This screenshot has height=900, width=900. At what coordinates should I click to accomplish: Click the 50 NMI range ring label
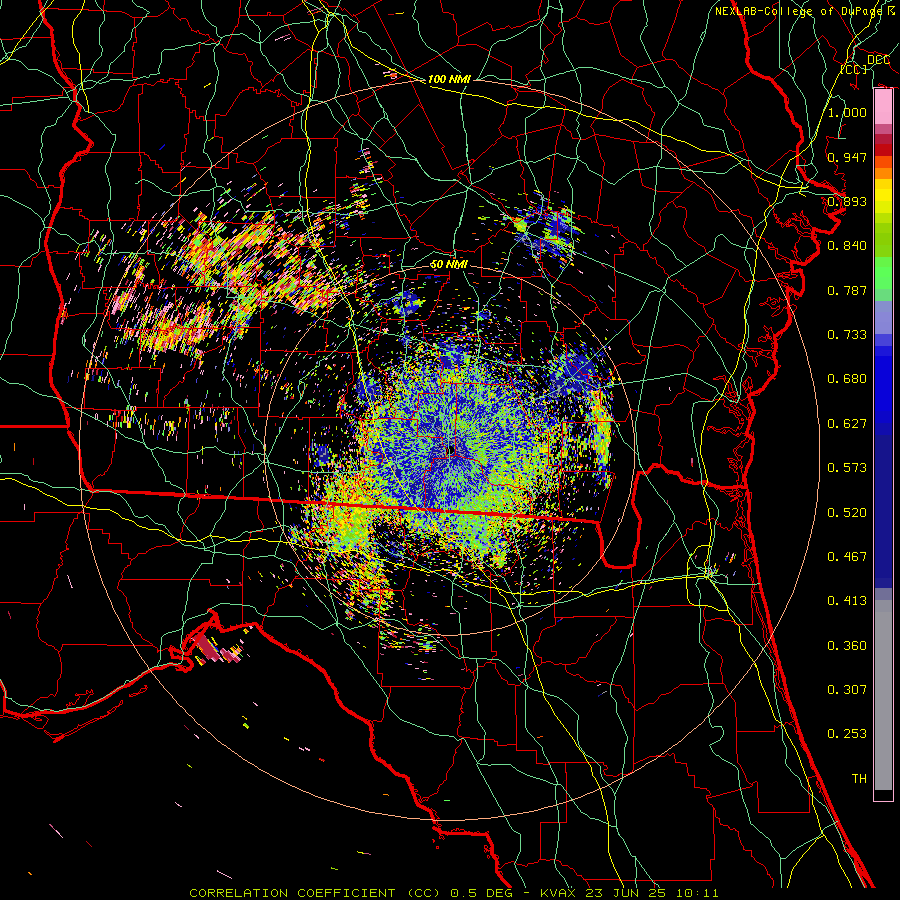click(x=449, y=265)
